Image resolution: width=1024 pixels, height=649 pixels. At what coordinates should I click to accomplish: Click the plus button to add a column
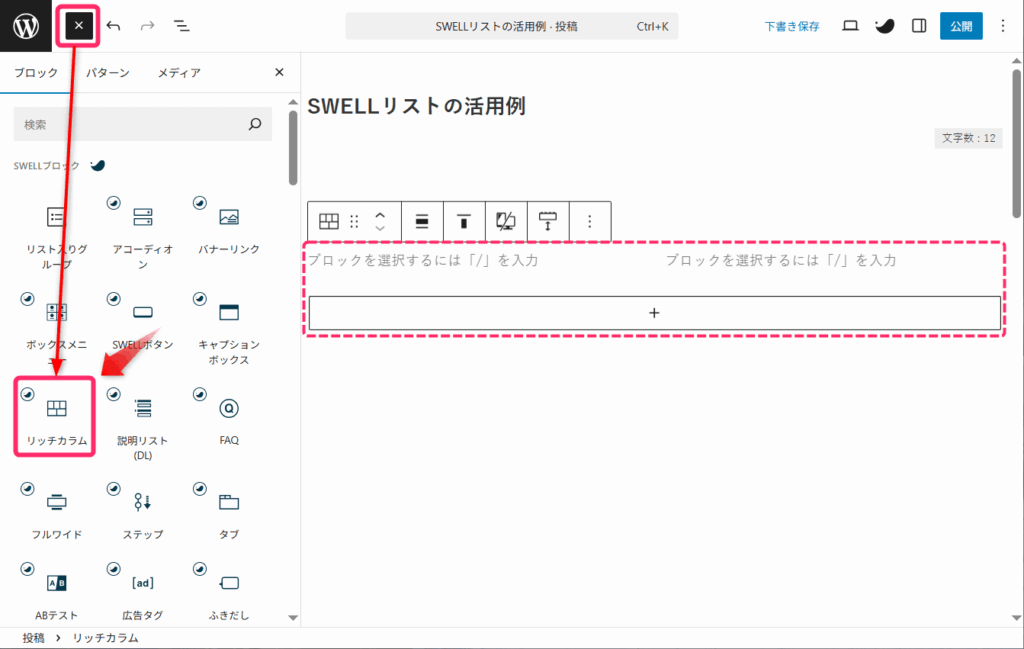coord(654,313)
